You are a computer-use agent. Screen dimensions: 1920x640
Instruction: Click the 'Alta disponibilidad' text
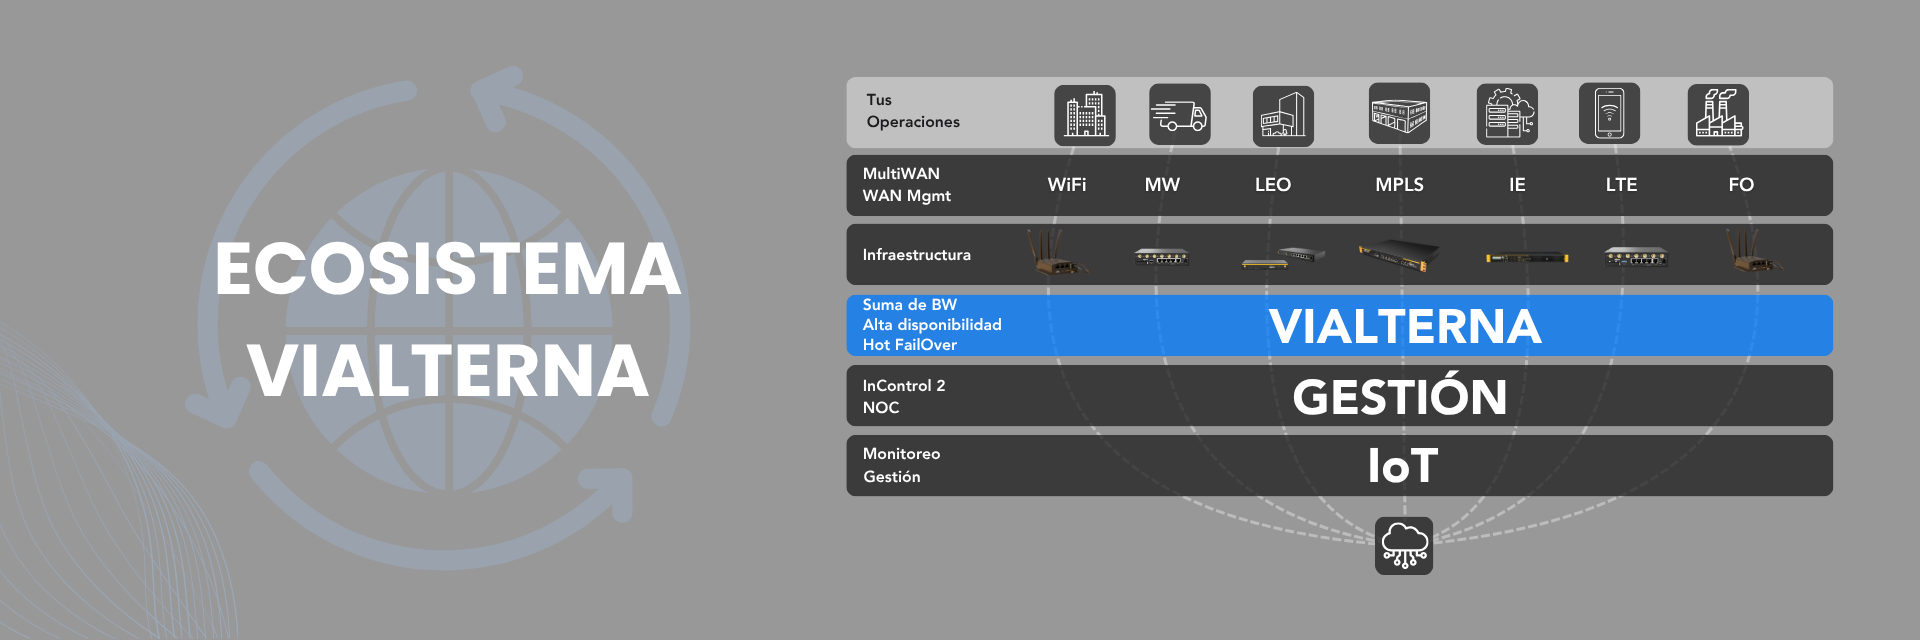(932, 325)
